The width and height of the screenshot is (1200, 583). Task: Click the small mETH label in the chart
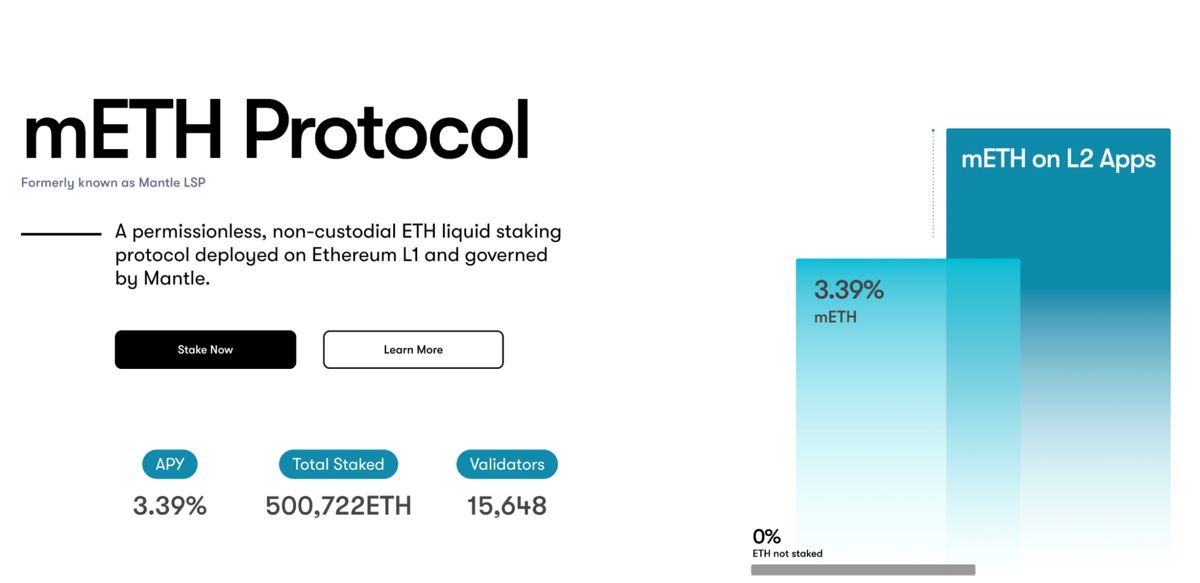click(835, 318)
